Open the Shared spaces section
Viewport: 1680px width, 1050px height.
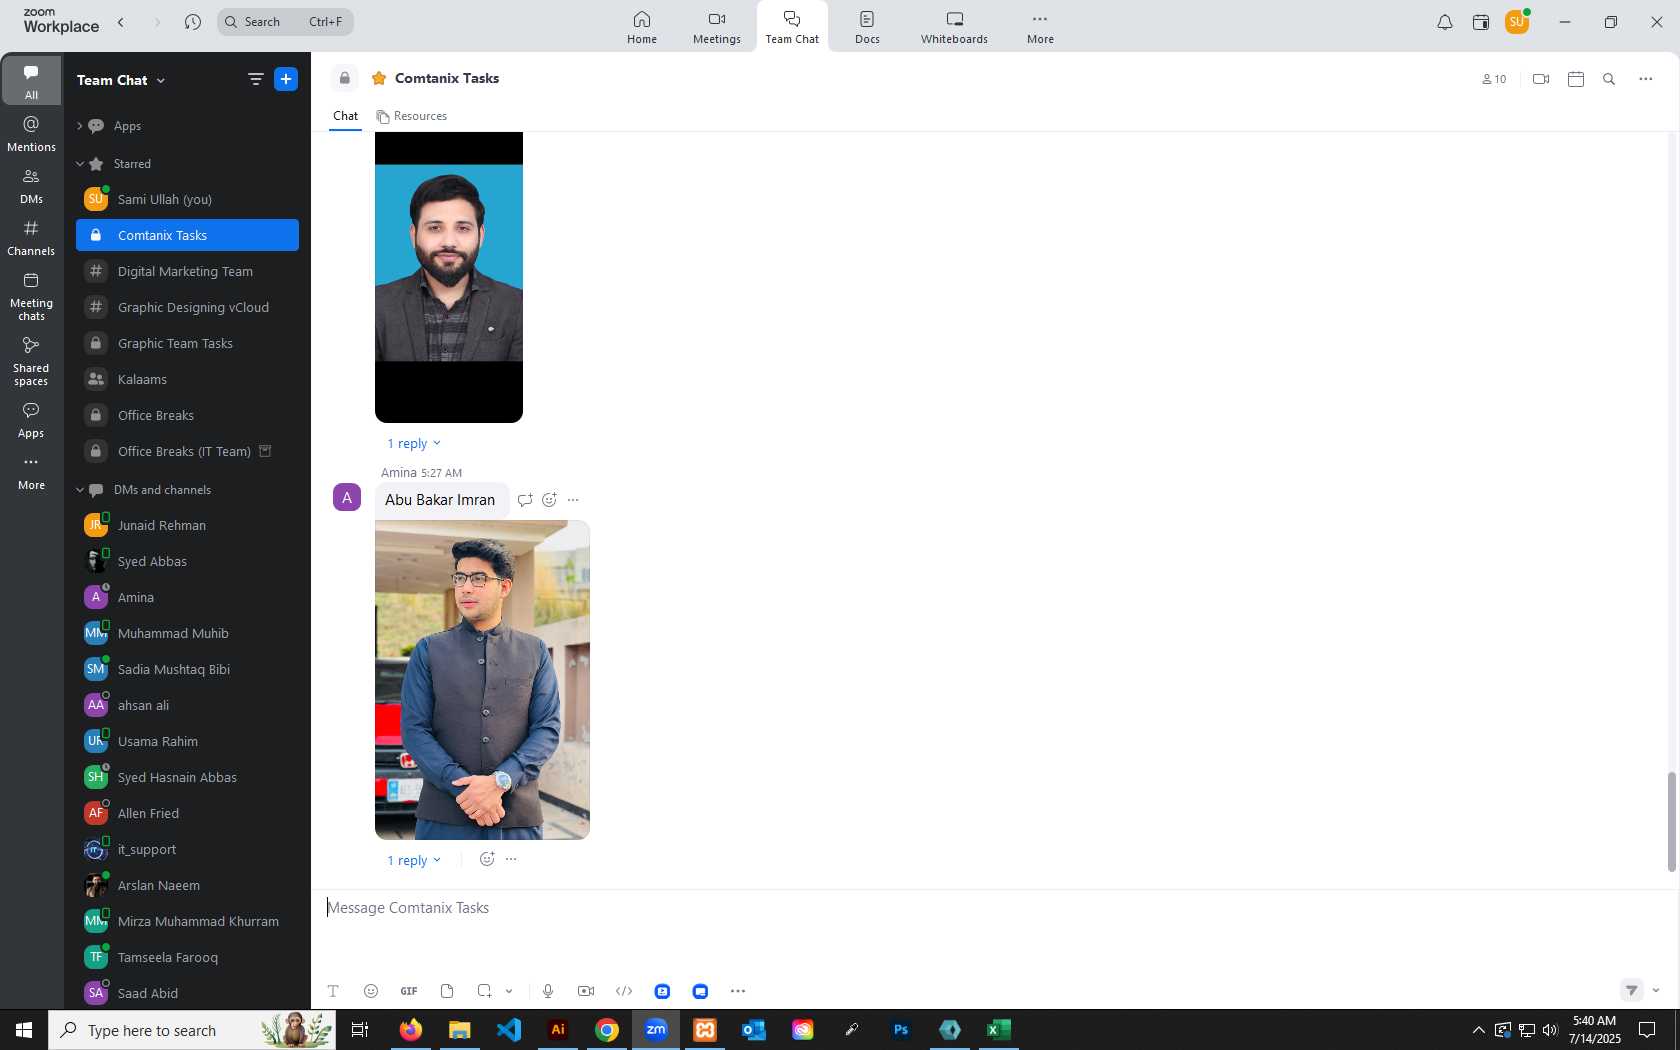pyautogui.click(x=31, y=361)
